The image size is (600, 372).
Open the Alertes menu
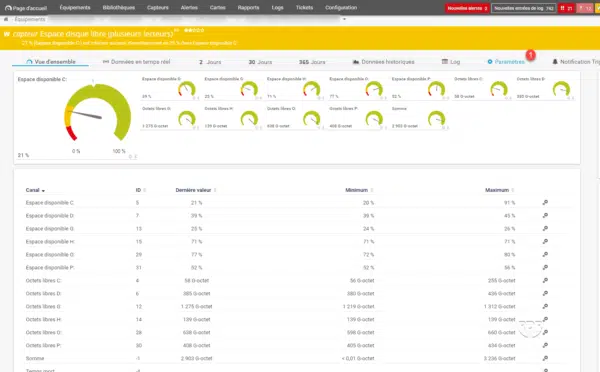189,8
